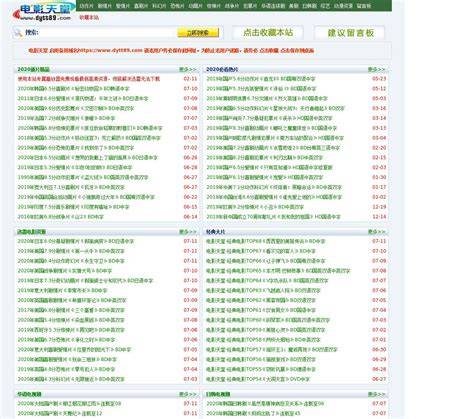Viewport: 474px width, 419px height.
Task: Open the 经典电影 TOP68 entry
Action: [266, 241]
